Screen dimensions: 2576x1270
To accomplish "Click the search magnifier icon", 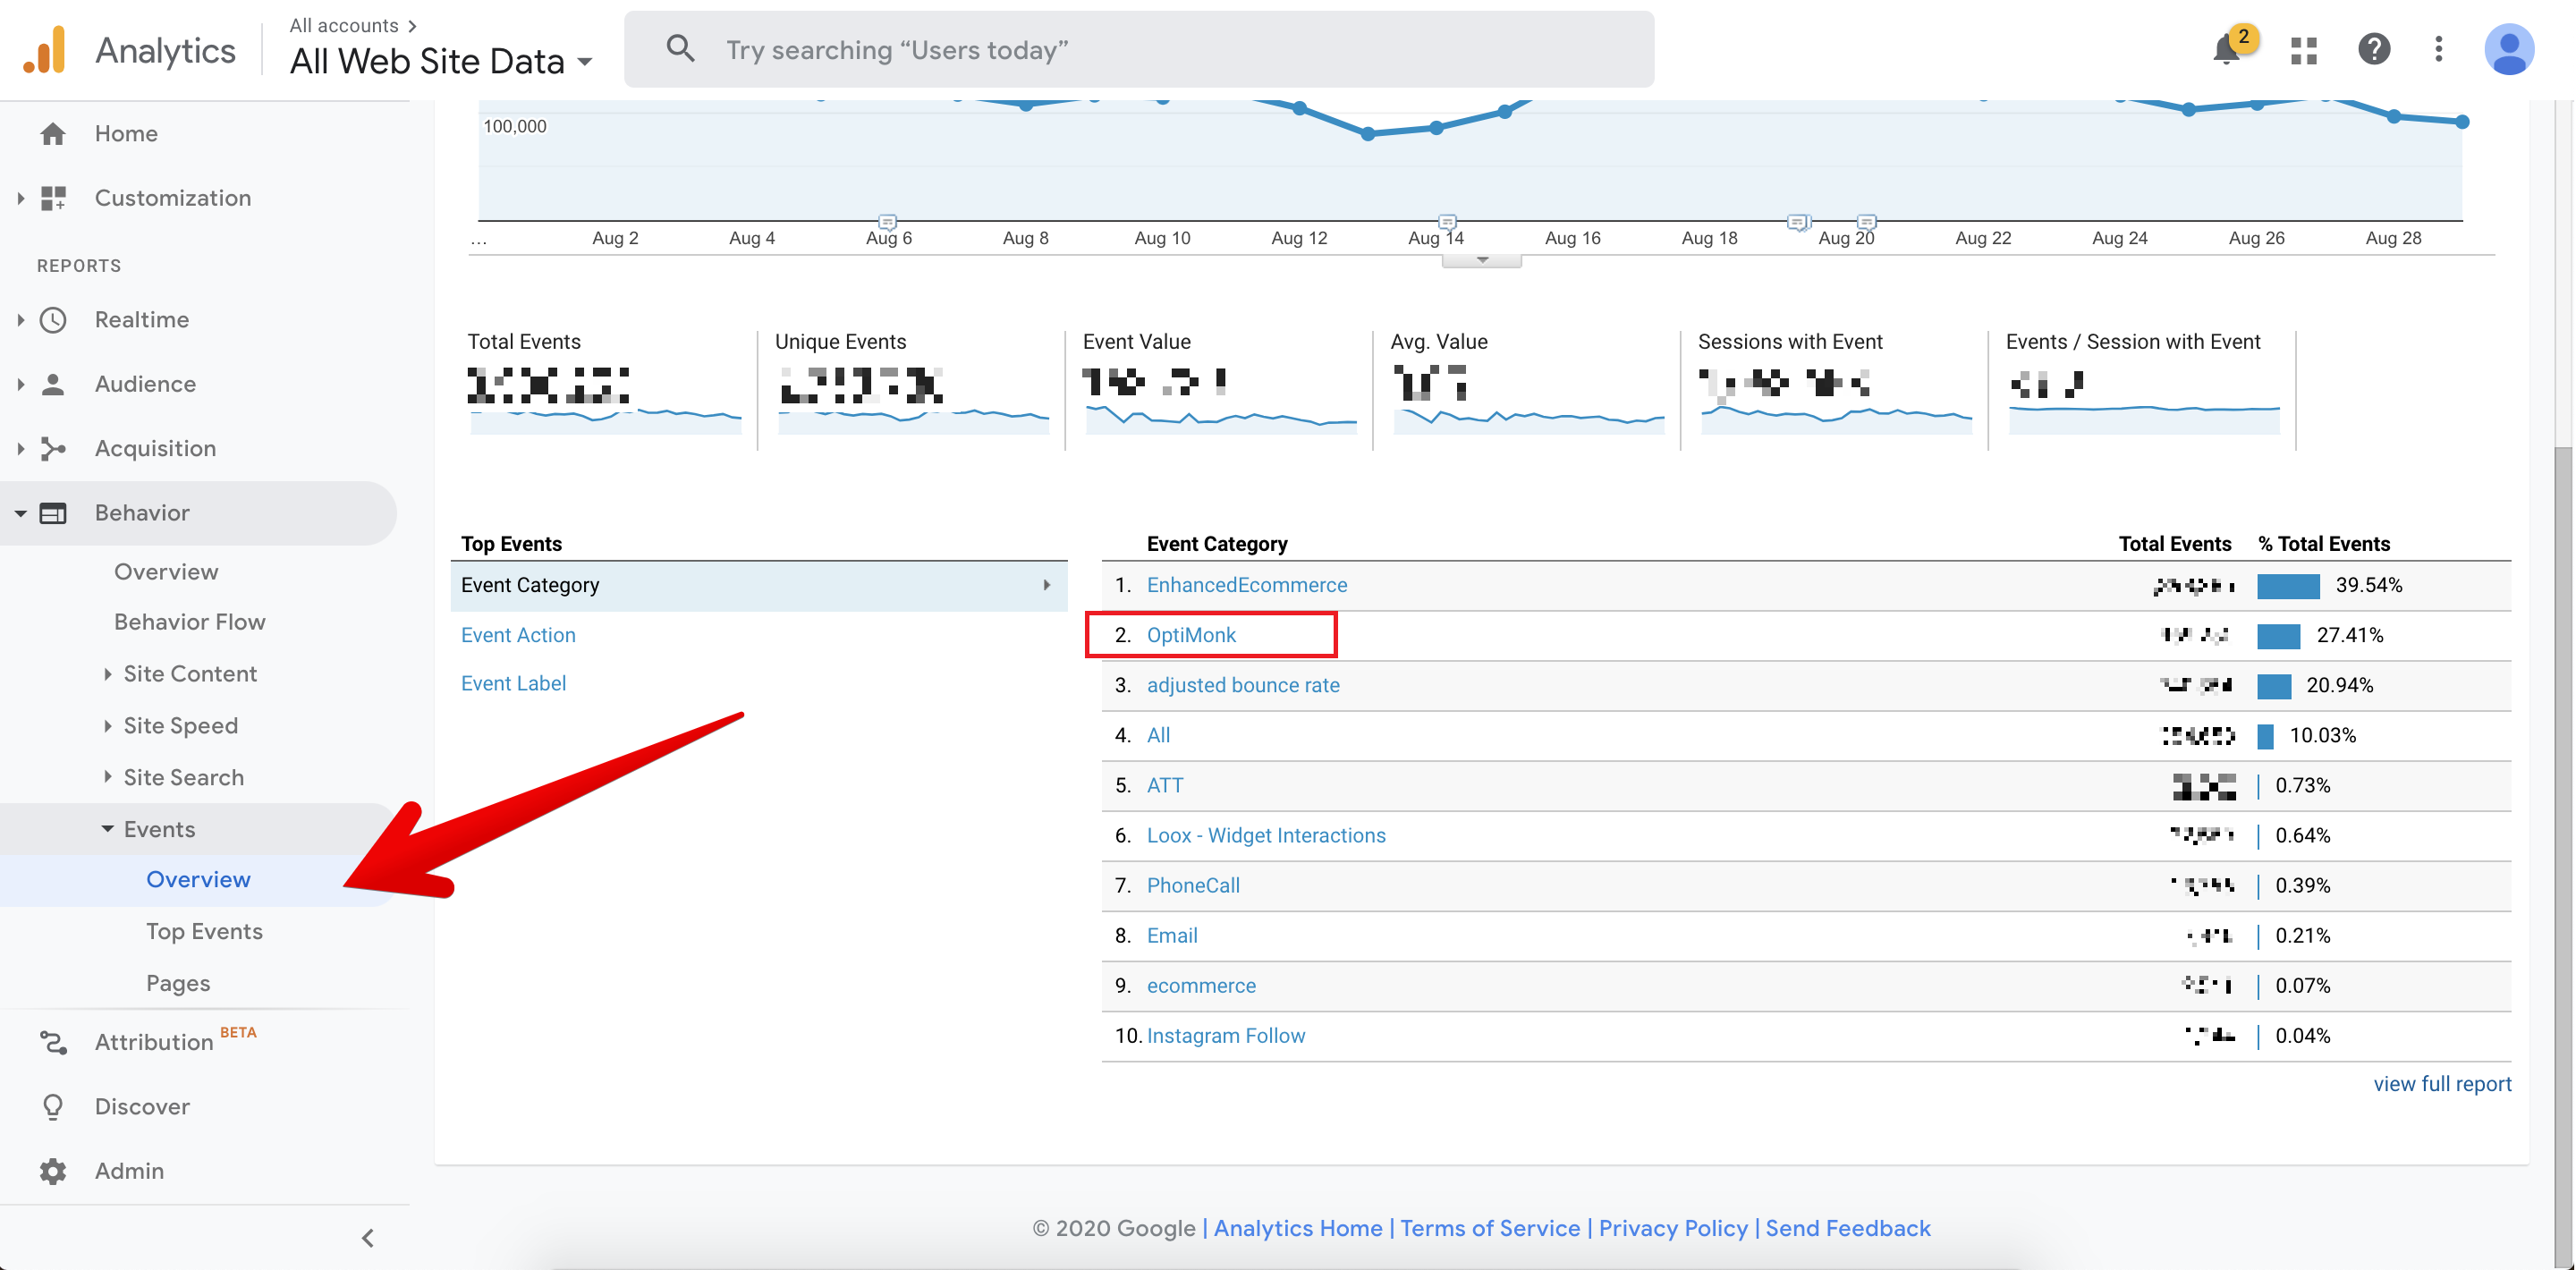I will pyautogui.click(x=680, y=48).
